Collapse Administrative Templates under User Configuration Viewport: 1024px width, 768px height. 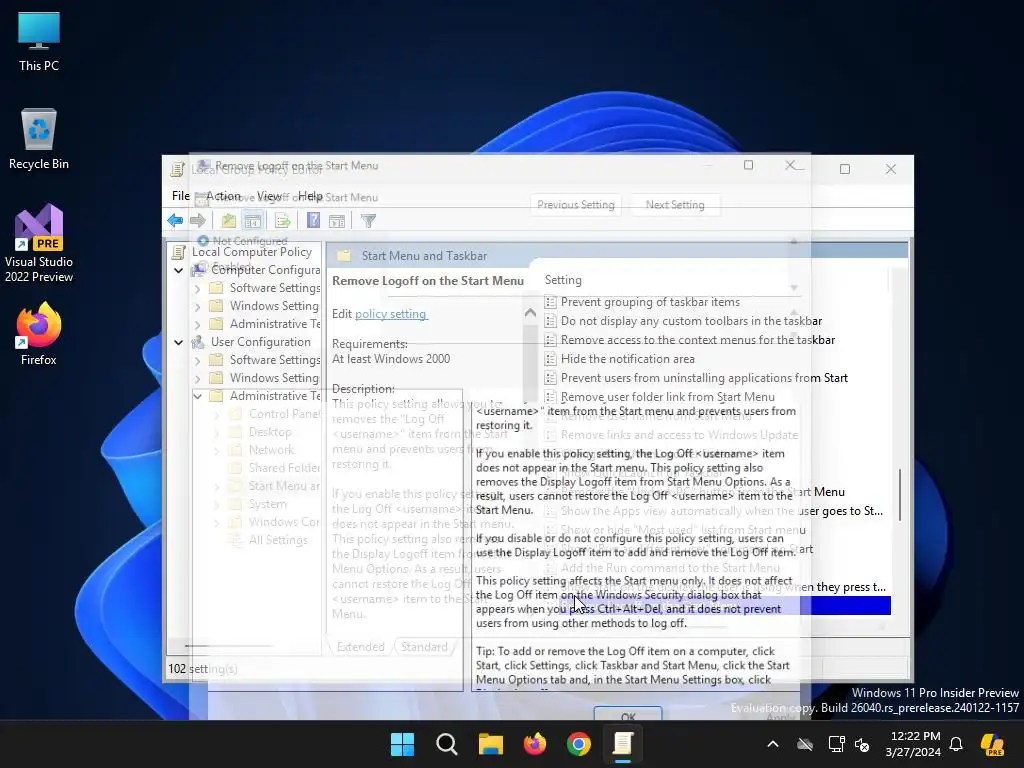(197, 396)
